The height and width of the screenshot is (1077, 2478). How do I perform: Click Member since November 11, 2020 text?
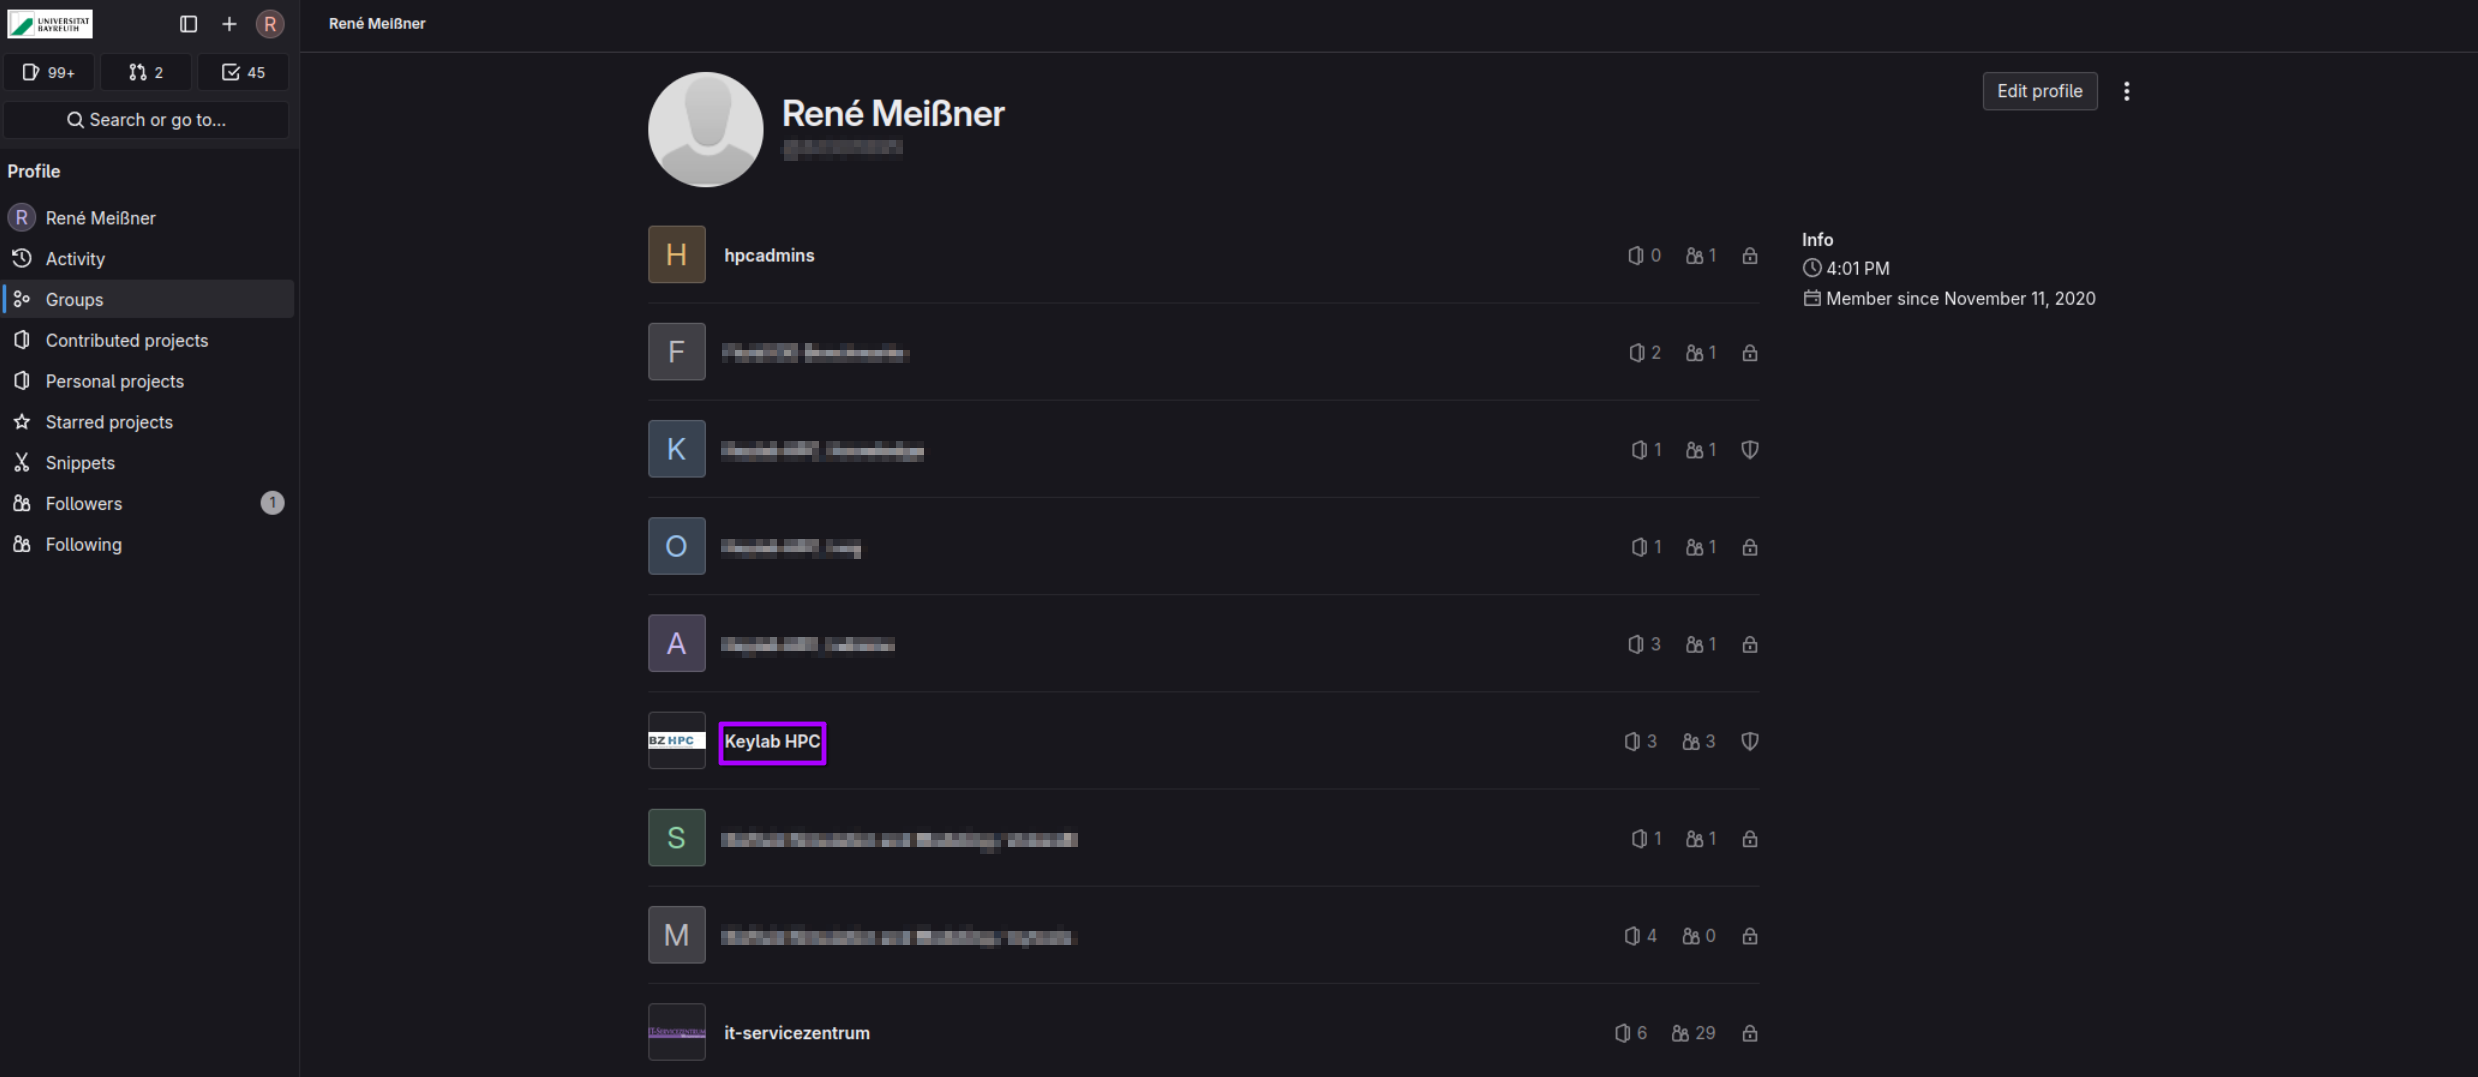(1960, 298)
